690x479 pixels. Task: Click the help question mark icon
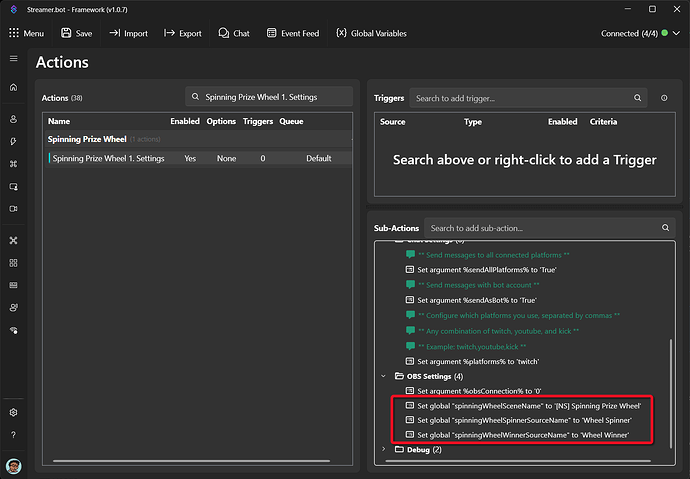coord(14,435)
